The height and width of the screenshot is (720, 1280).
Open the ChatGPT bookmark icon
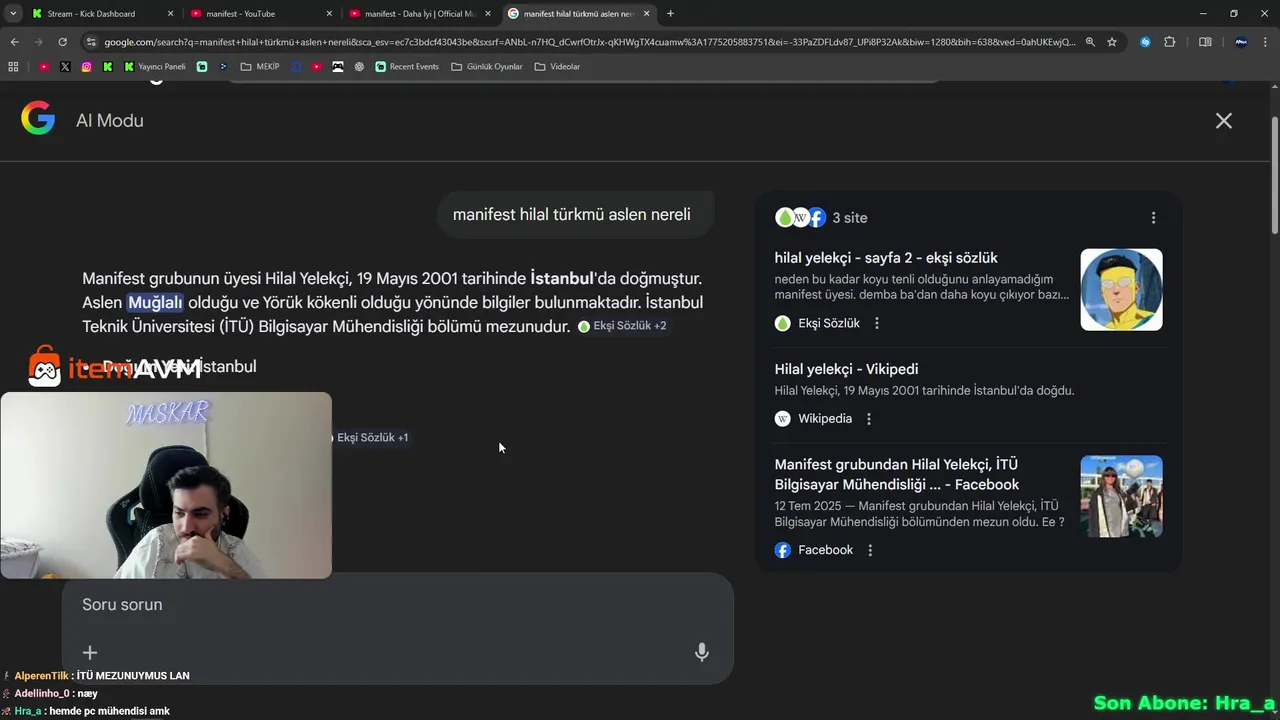tap(359, 67)
